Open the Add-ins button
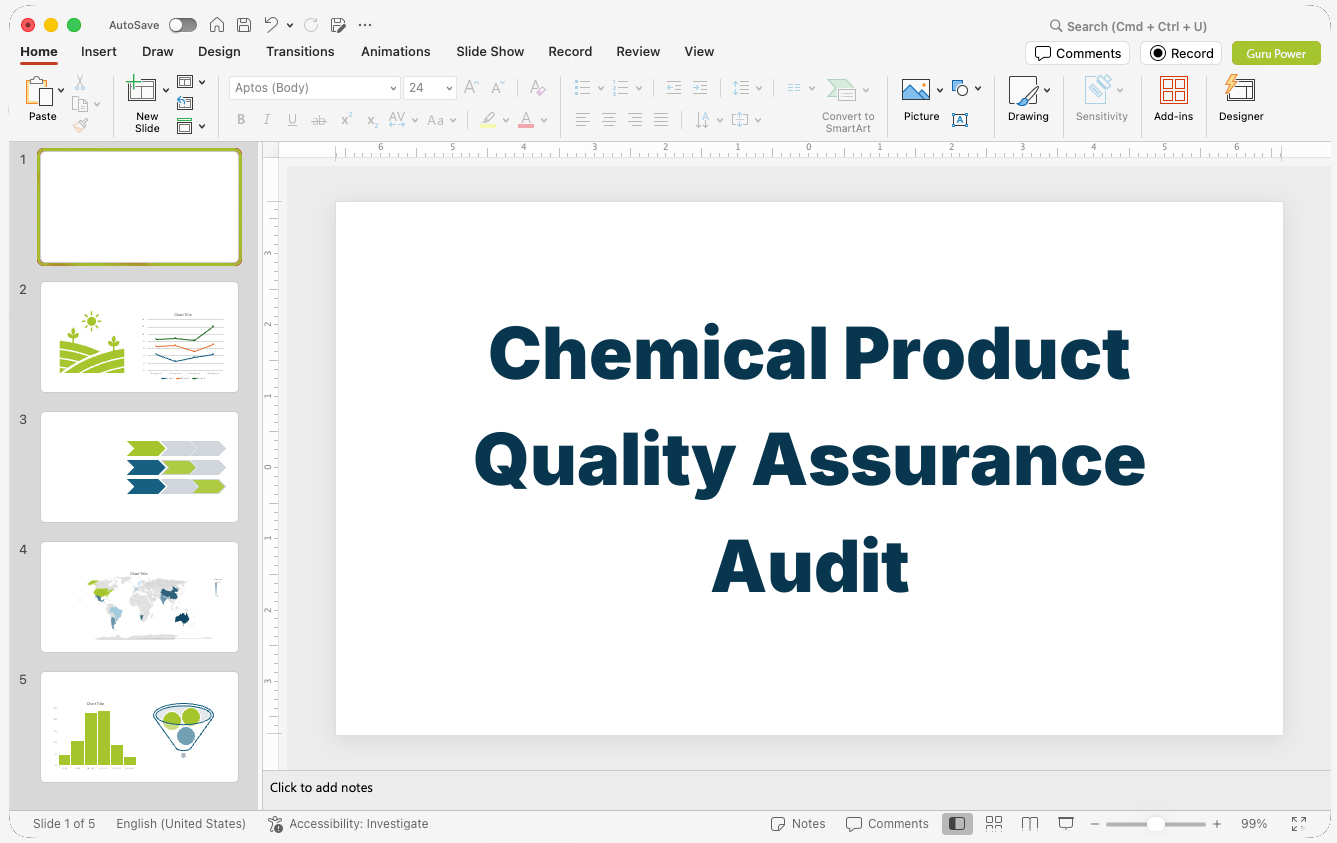 1174,99
